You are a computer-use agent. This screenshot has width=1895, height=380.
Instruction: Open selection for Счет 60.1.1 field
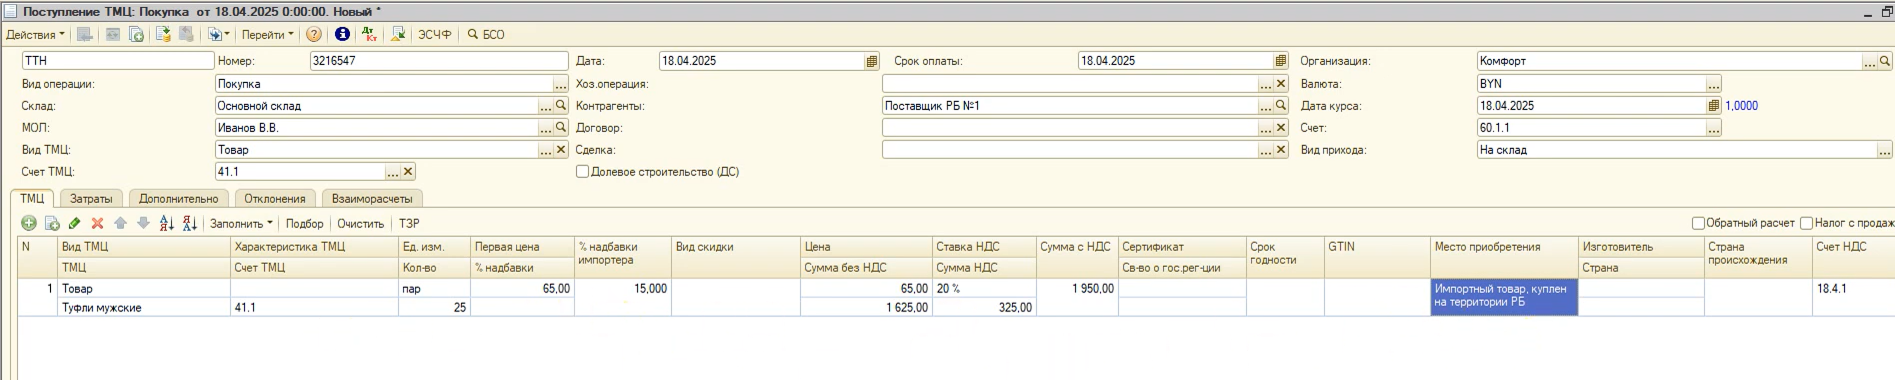point(1714,128)
